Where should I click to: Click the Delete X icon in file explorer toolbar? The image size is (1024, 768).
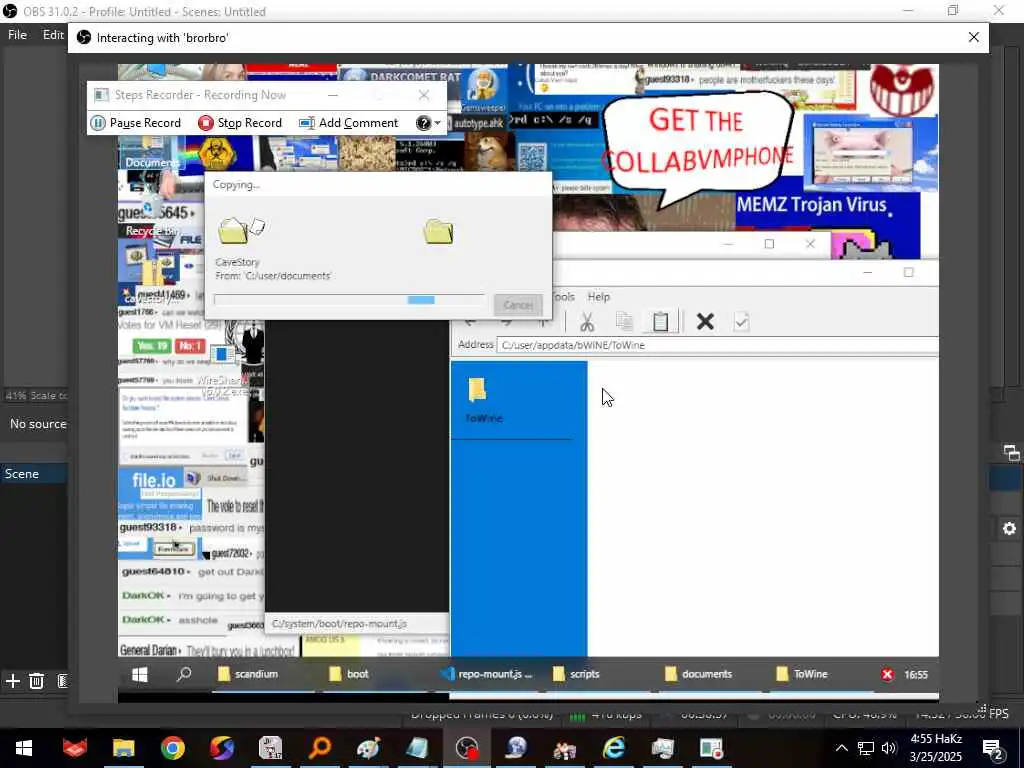coord(705,321)
